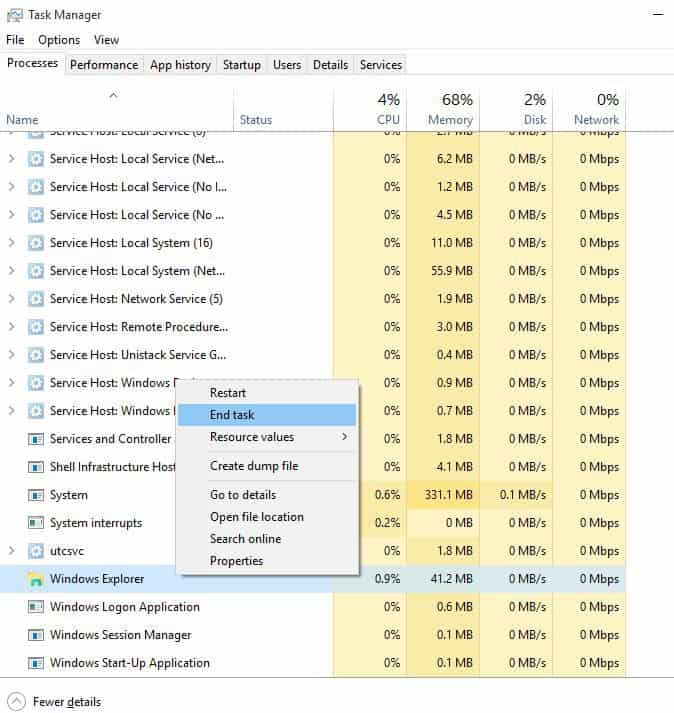674x713 pixels.
Task: Open the File menu
Action: 15,40
